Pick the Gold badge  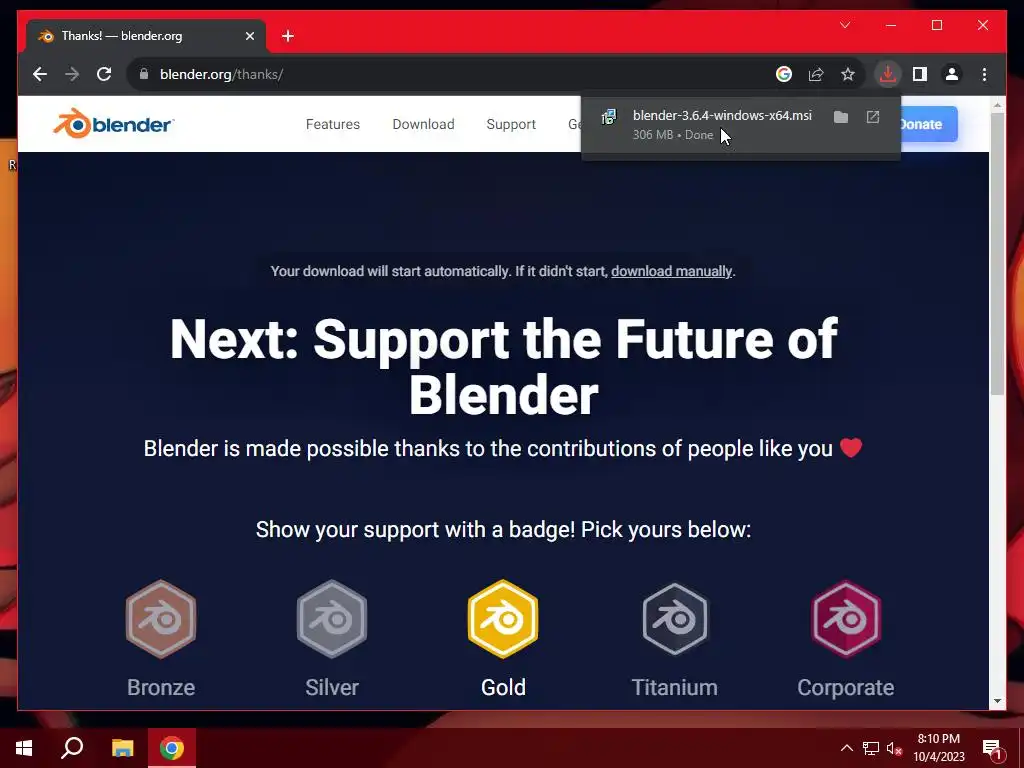point(503,638)
